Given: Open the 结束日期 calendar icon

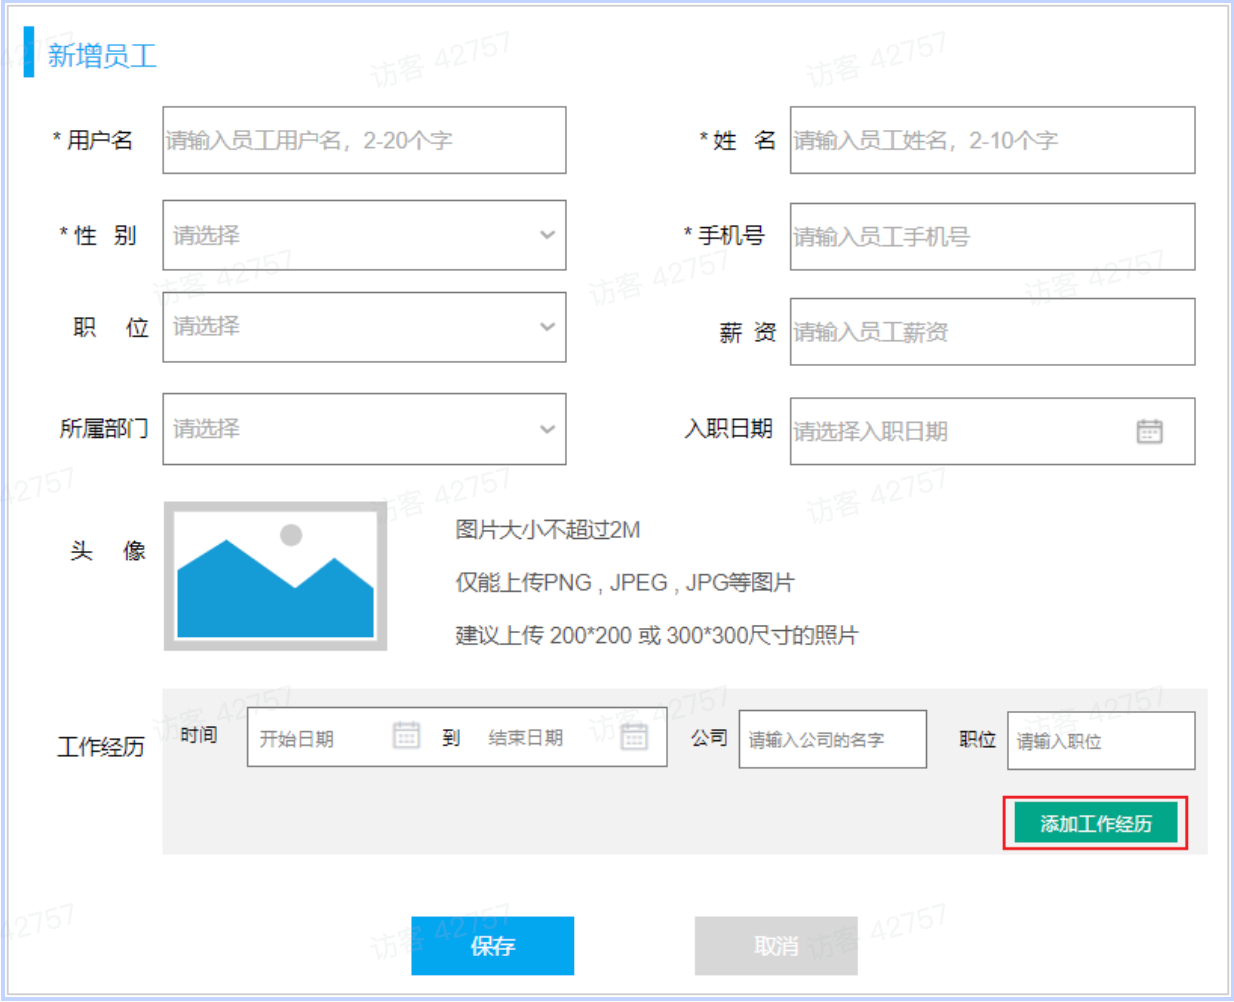Looking at the screenshot, I should tap(634, 737).
